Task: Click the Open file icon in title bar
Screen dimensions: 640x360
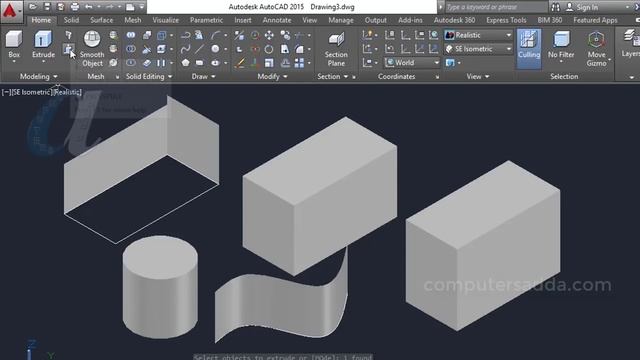Action: click(x=33, y=7)
